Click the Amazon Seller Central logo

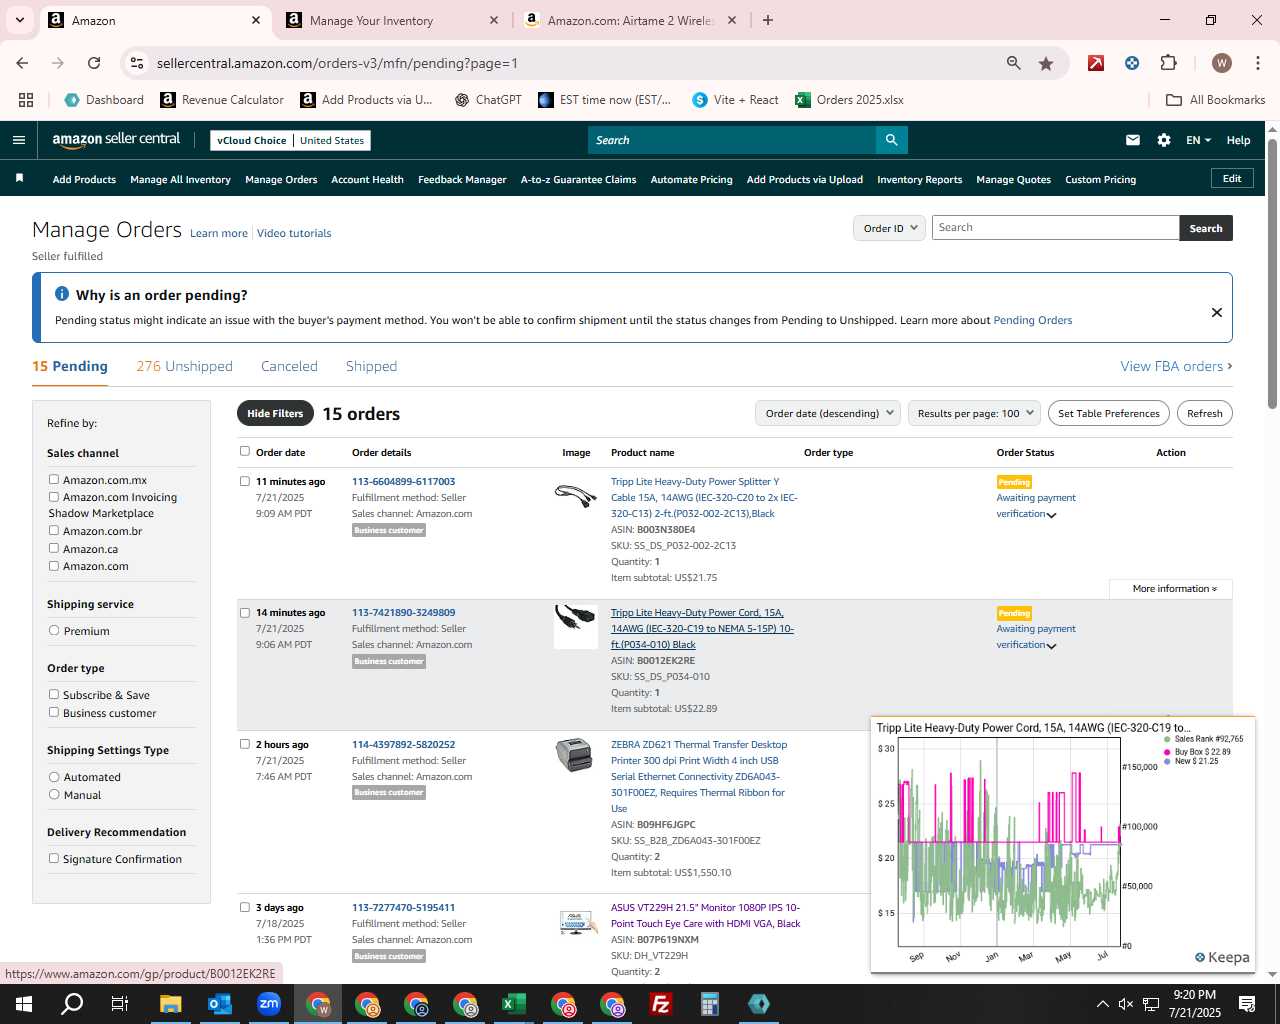pyautogui.click(x=116, y=140)
